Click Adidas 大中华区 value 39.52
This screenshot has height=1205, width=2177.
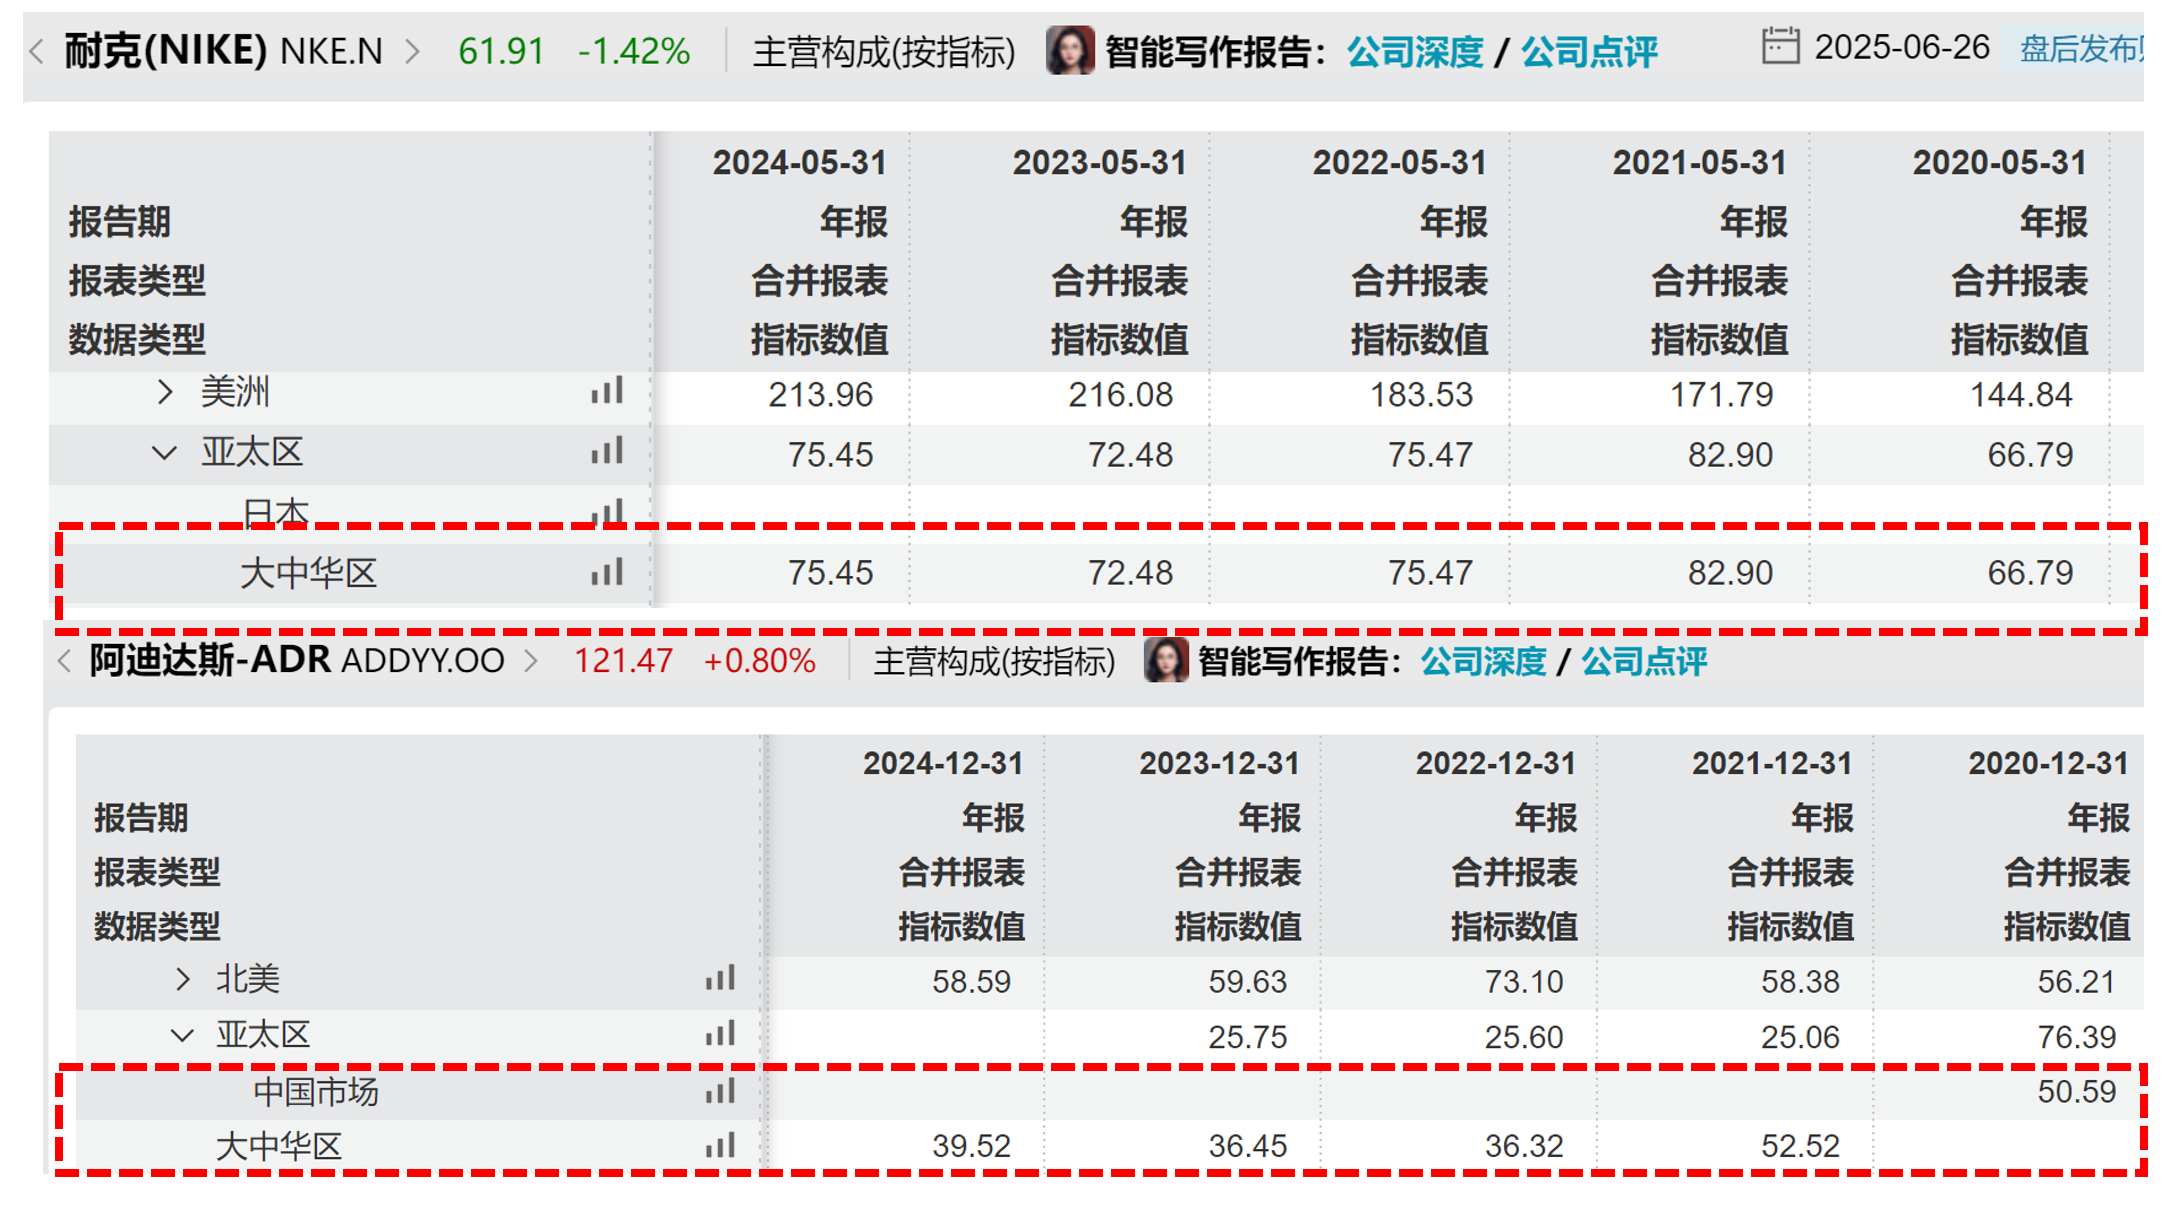point(971,1145)
